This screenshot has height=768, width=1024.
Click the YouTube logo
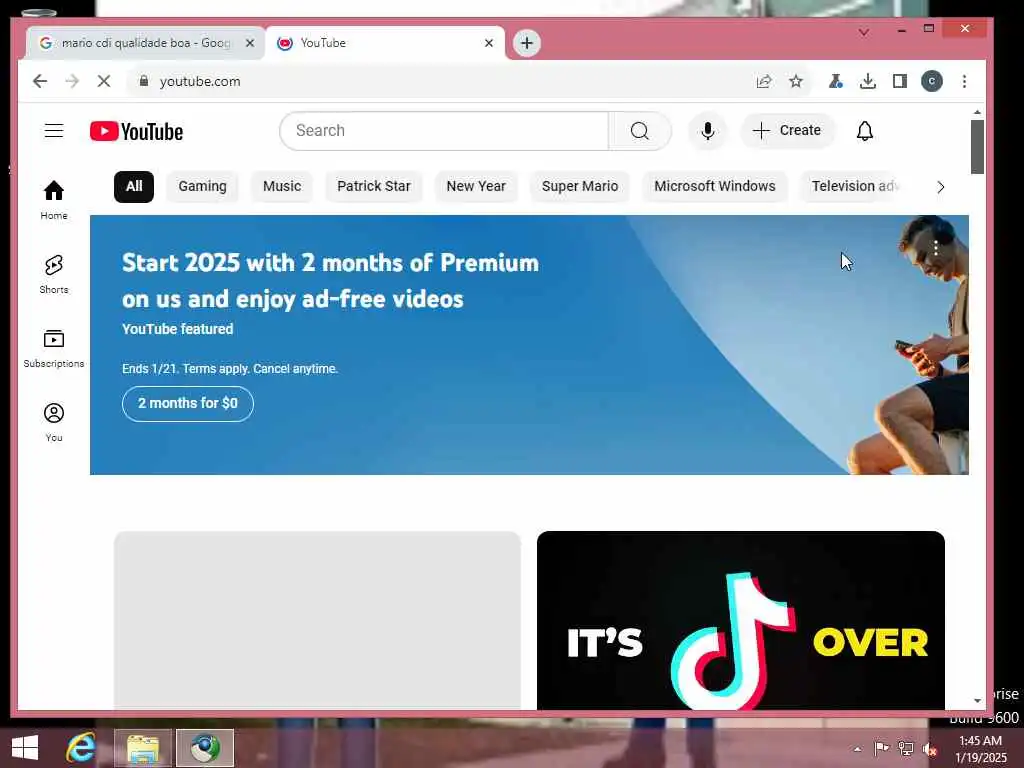point(136,131)
